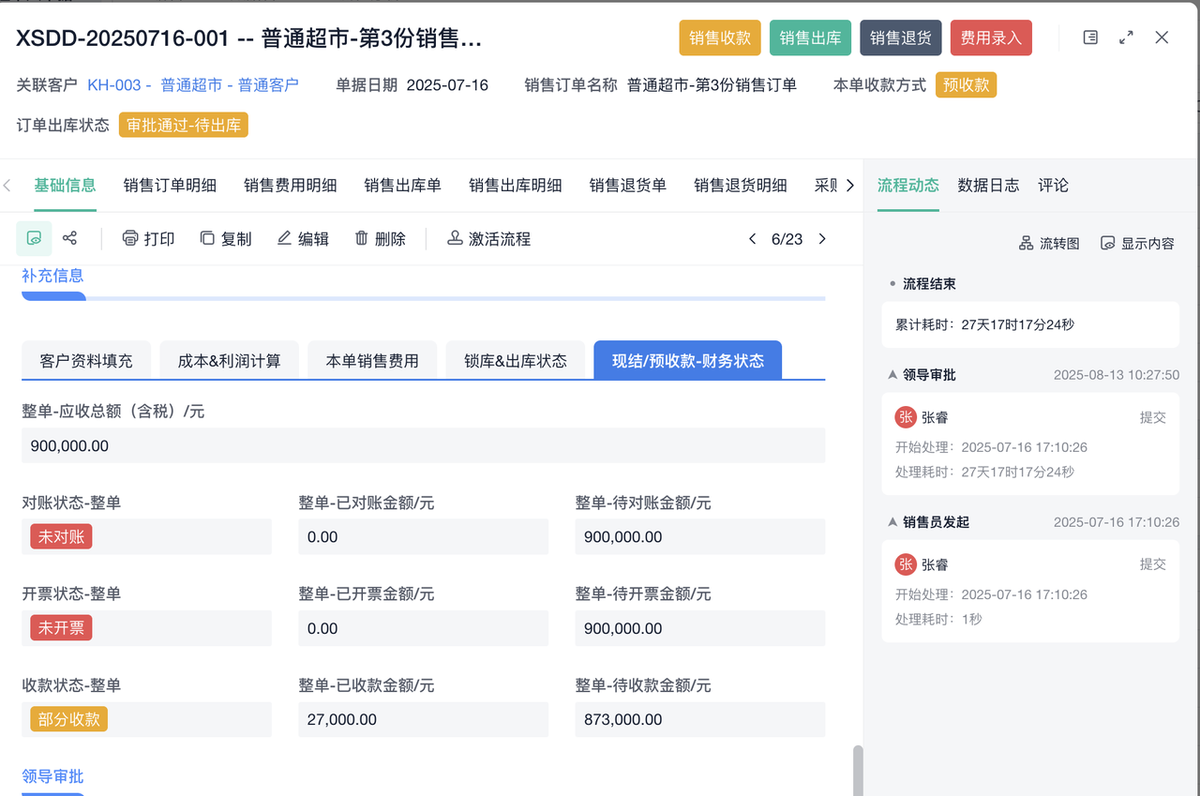Collapse the 领导审批 flow step
1200x796 pixels.
point(892,375)
